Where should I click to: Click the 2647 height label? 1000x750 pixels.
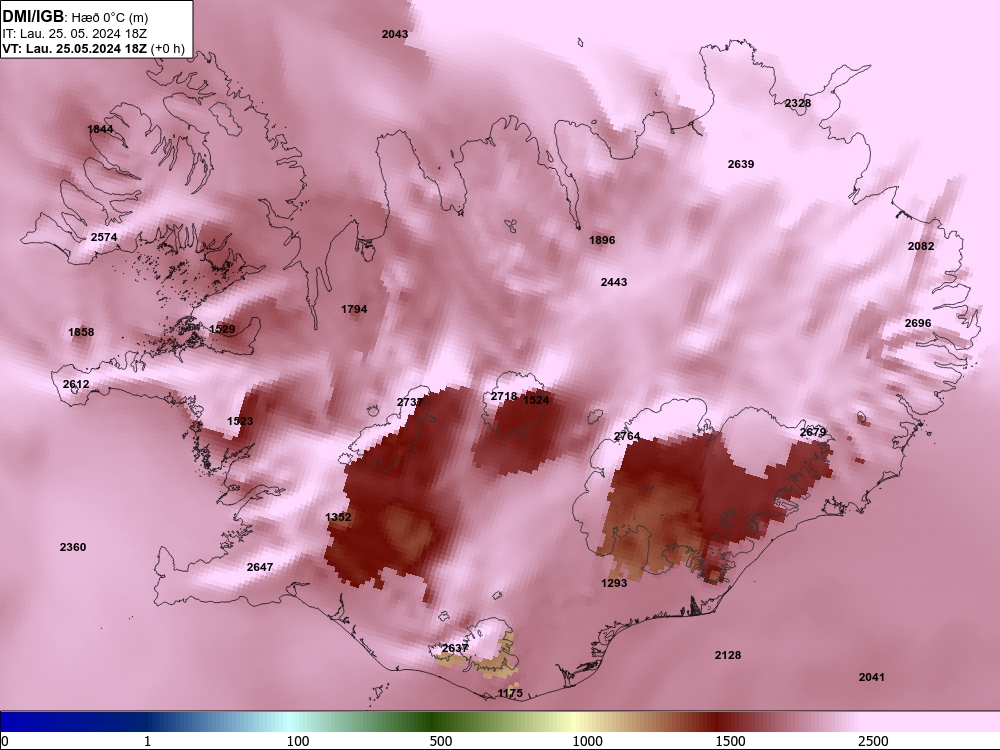[x=260, y=567]
